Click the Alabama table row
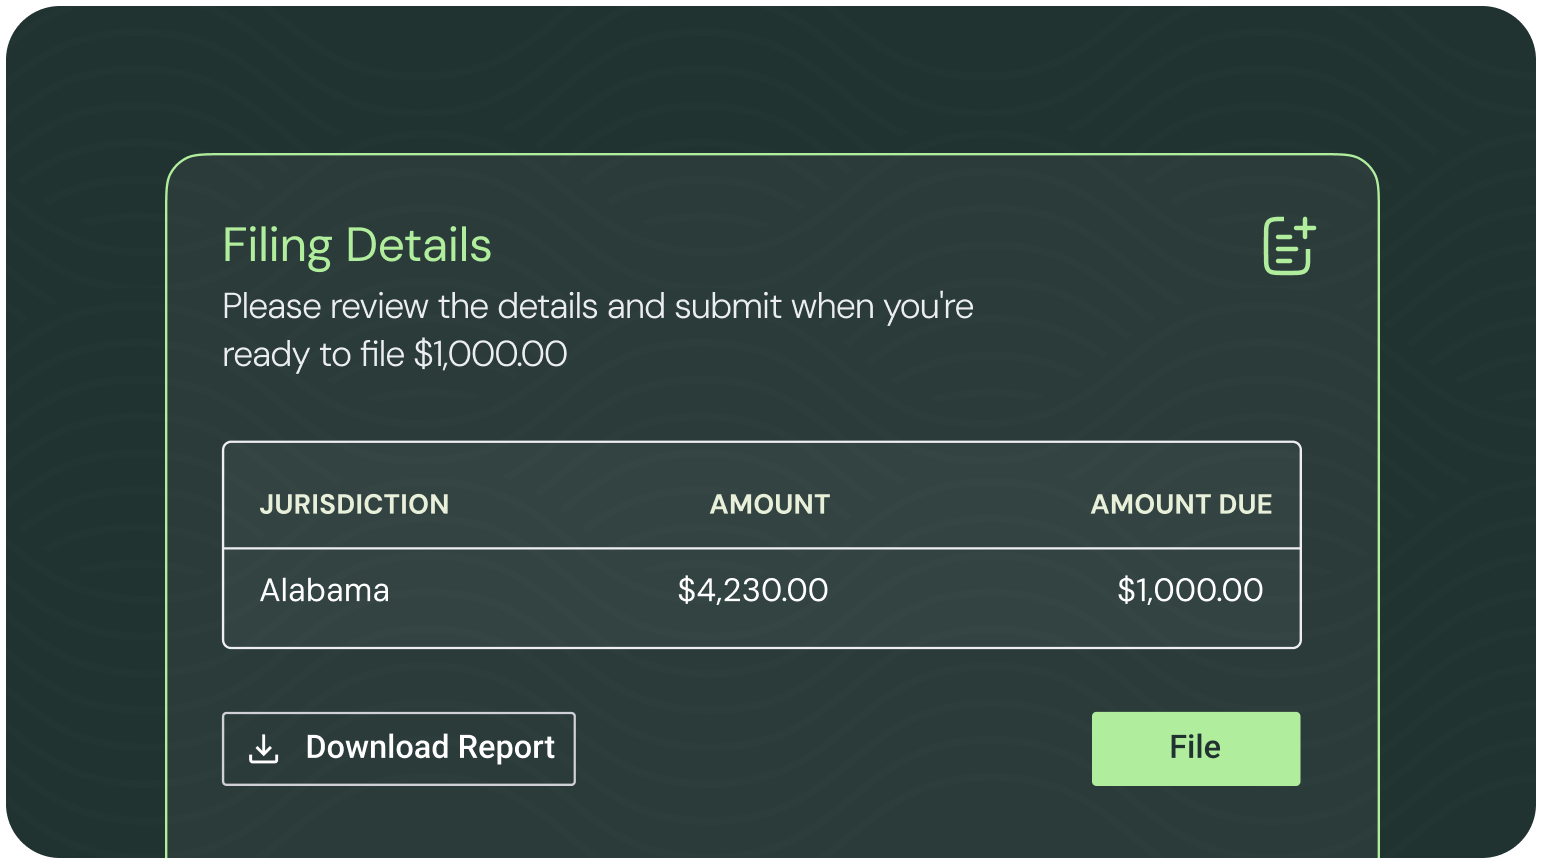Image resolution: width=1542 pixels, height=864 pixels. pos(762,597)
